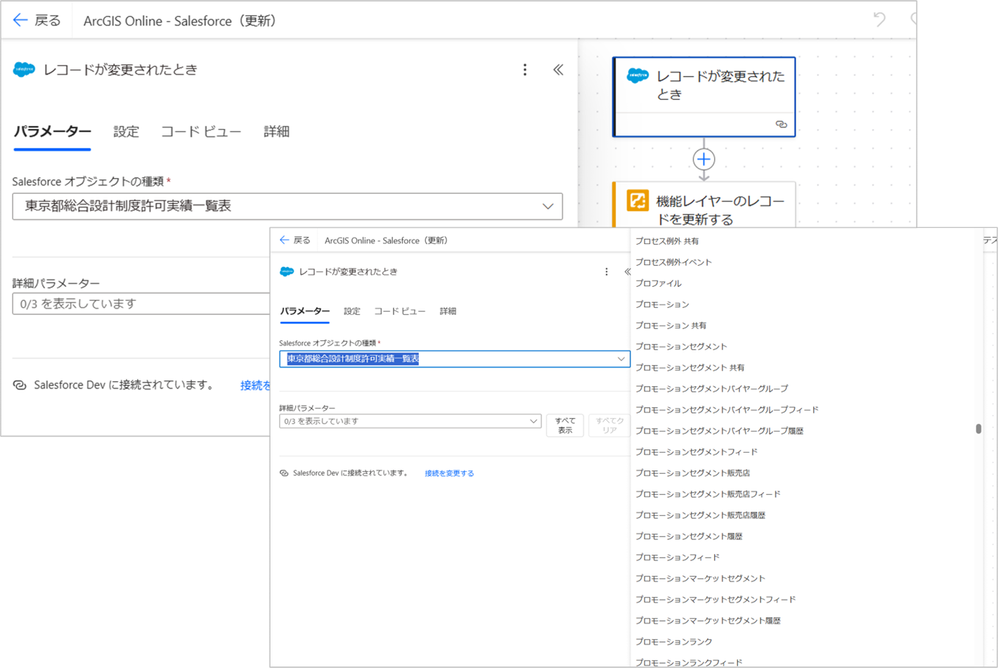Click orange ArcGIS icon on feature layer card

[637, 200]
